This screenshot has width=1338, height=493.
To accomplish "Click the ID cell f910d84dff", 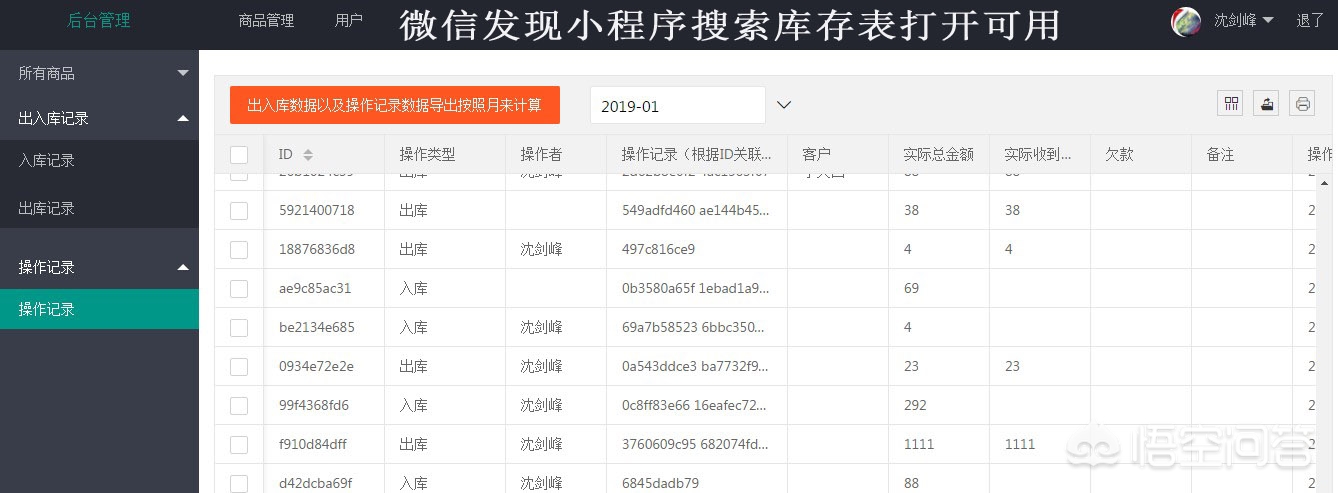I will pyautogui.click(x=313, y=444).
